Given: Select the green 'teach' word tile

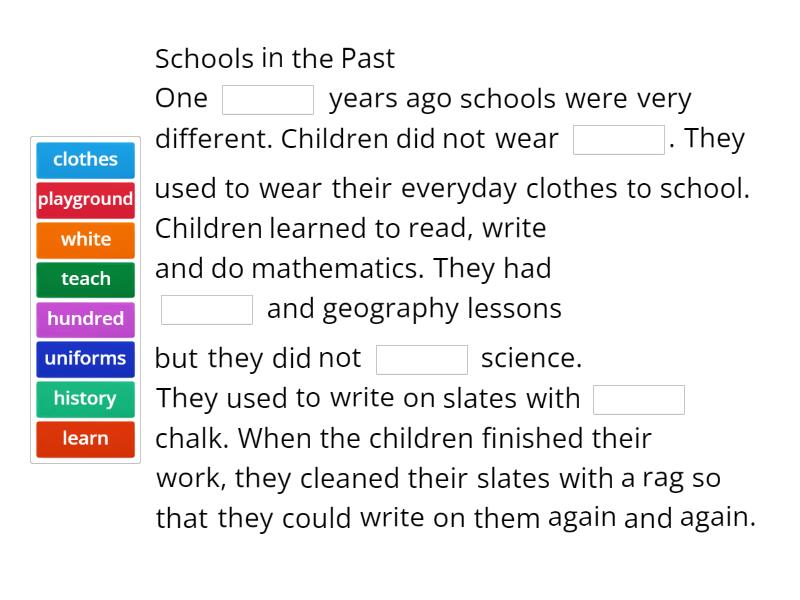Looking at the screenshot, I should tap(85, 280).
